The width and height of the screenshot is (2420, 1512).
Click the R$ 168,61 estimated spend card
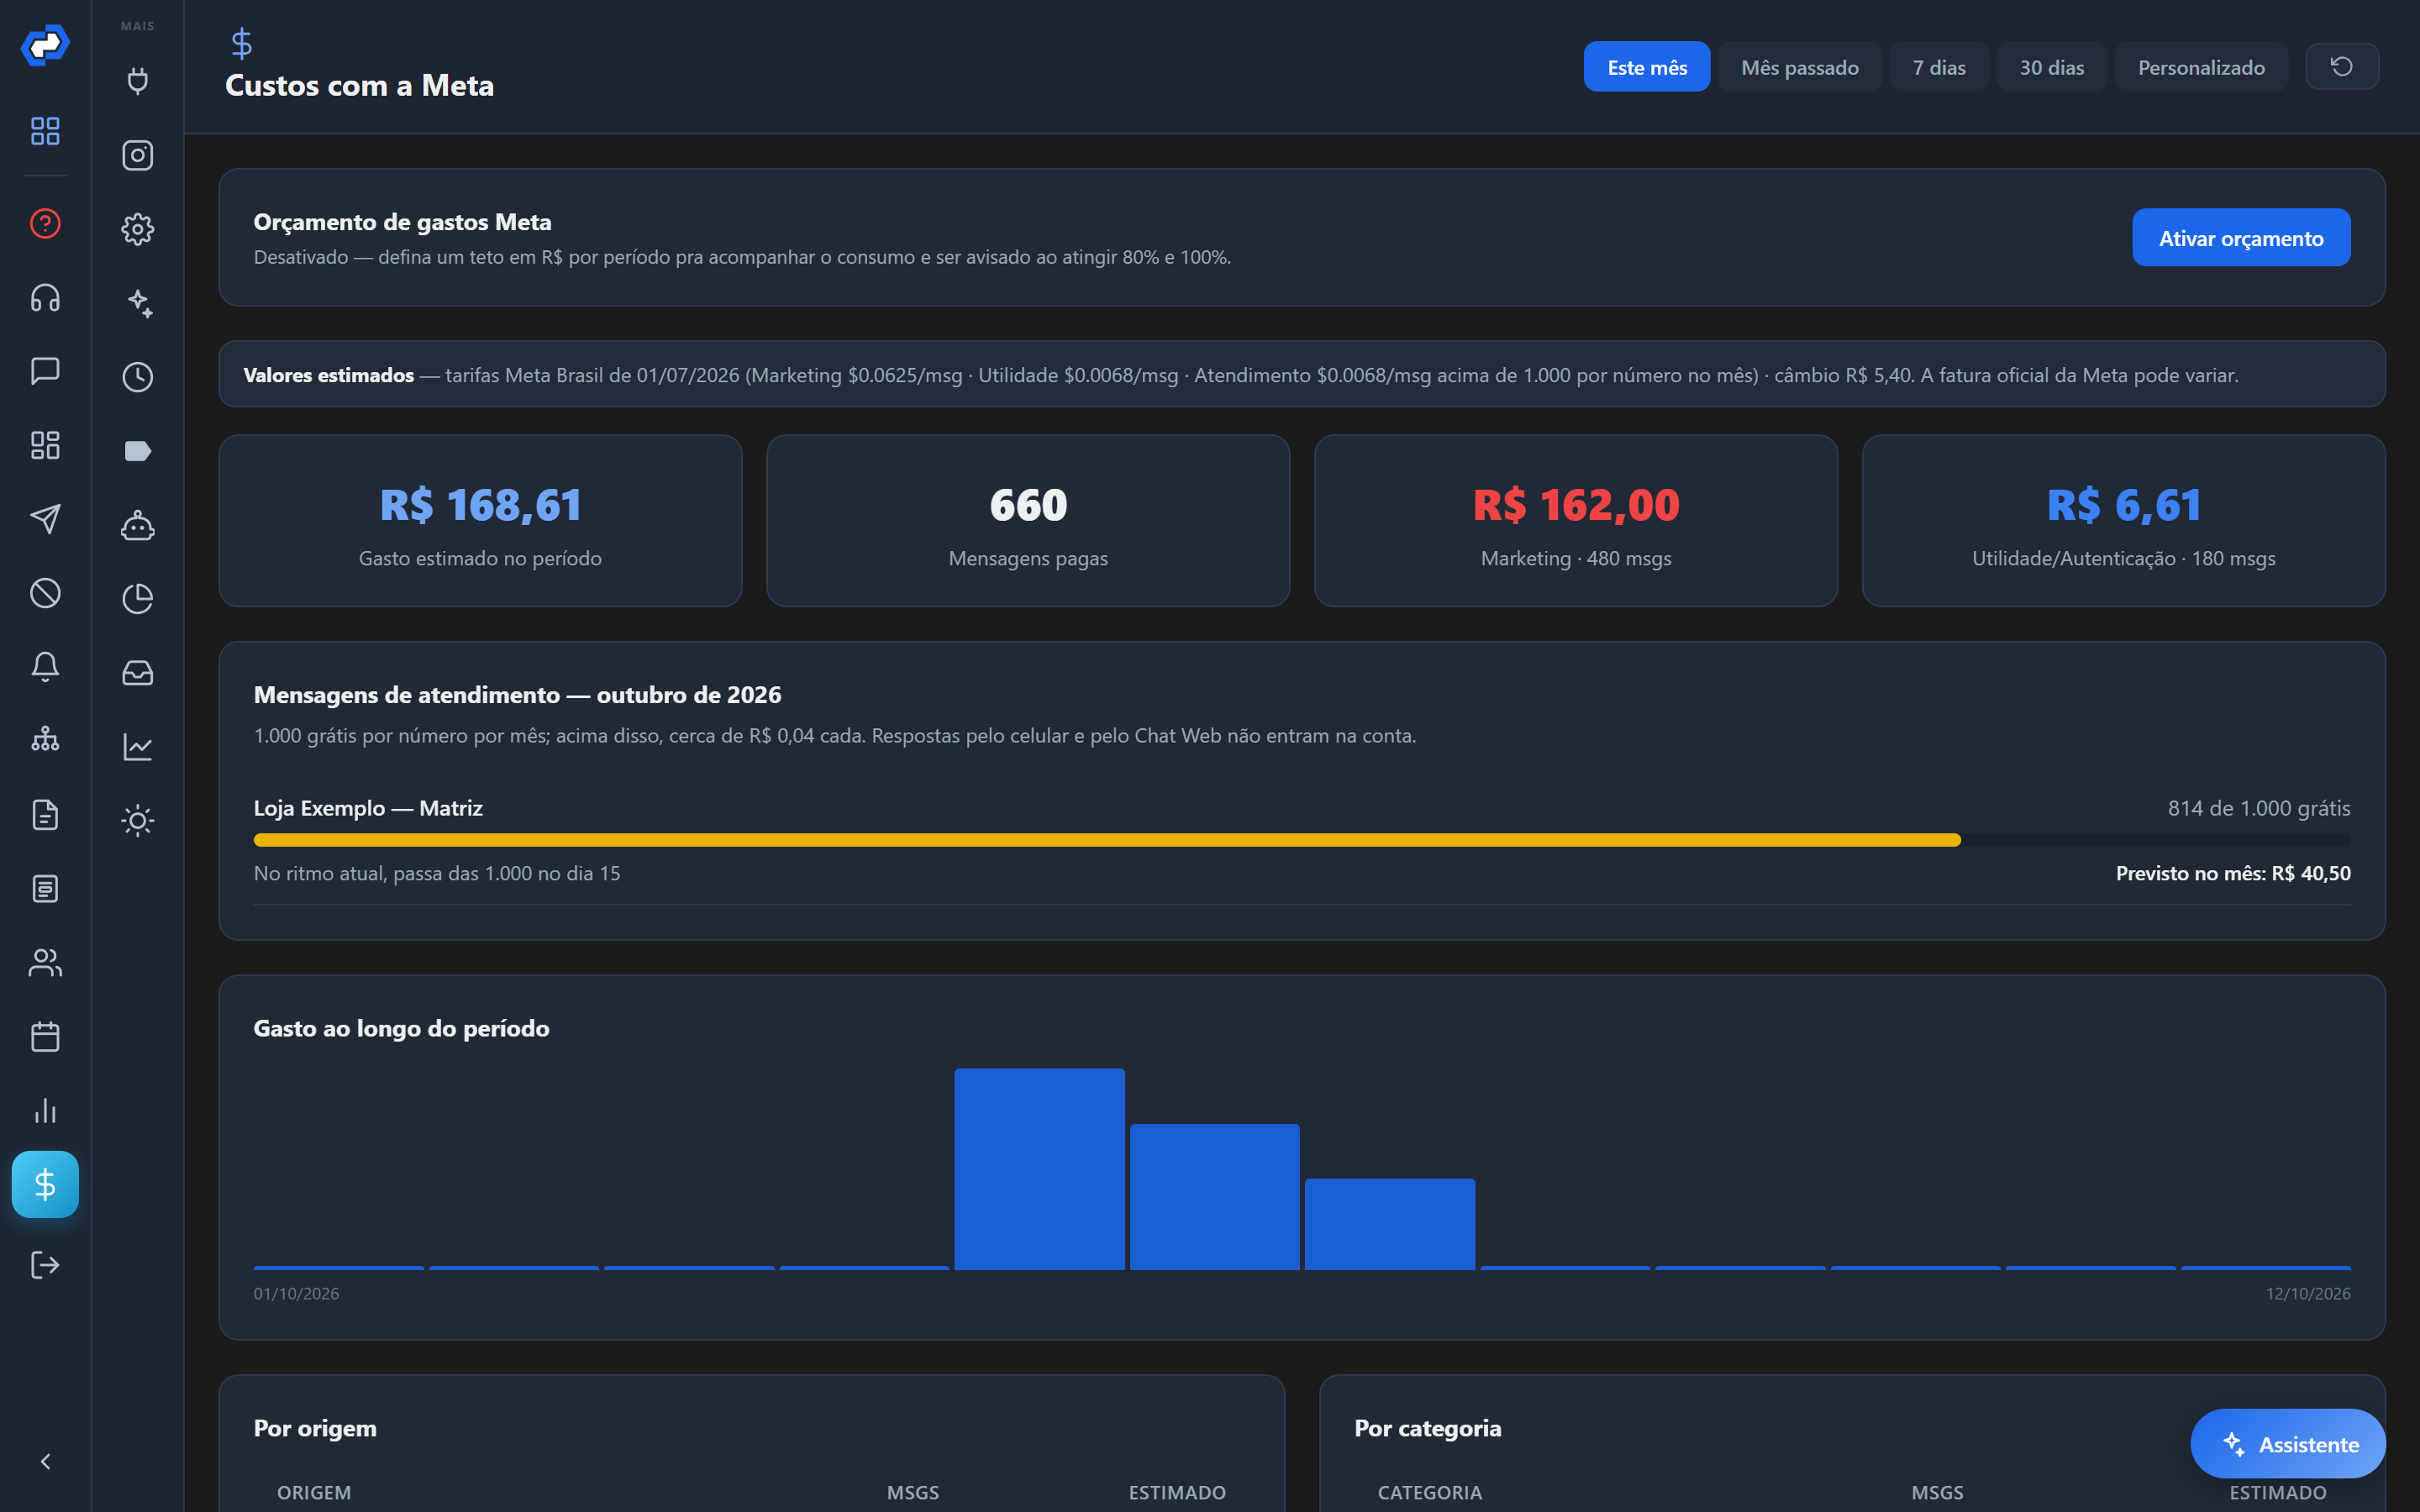pos(480,520)
